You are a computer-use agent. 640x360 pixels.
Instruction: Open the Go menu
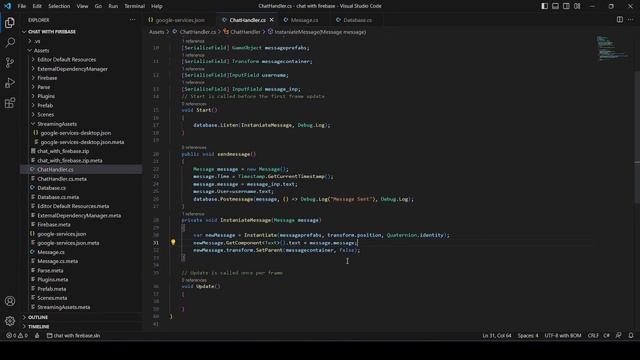point(98,6)
